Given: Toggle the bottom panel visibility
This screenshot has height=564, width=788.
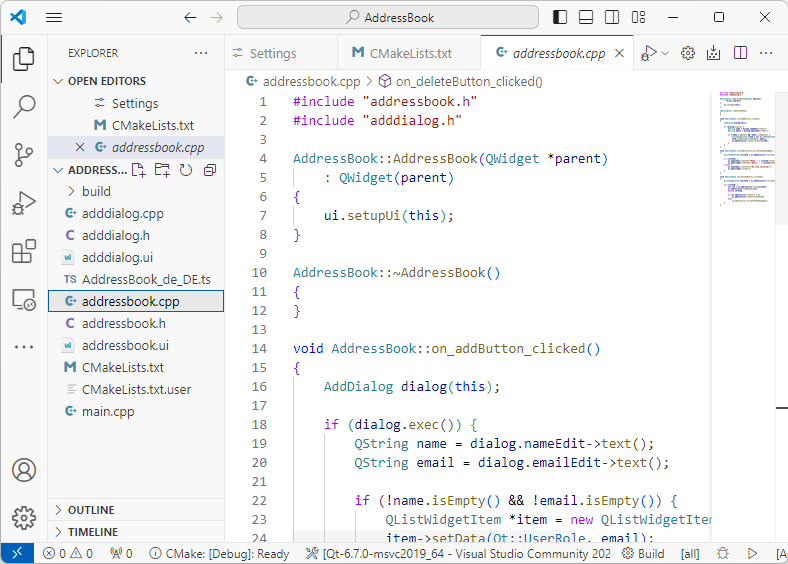Looking at the screenshot, I should click(586, 17).
